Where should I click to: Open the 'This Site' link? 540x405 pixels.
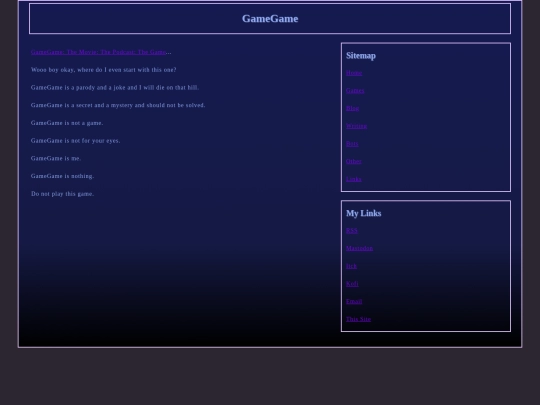(359, 319)
